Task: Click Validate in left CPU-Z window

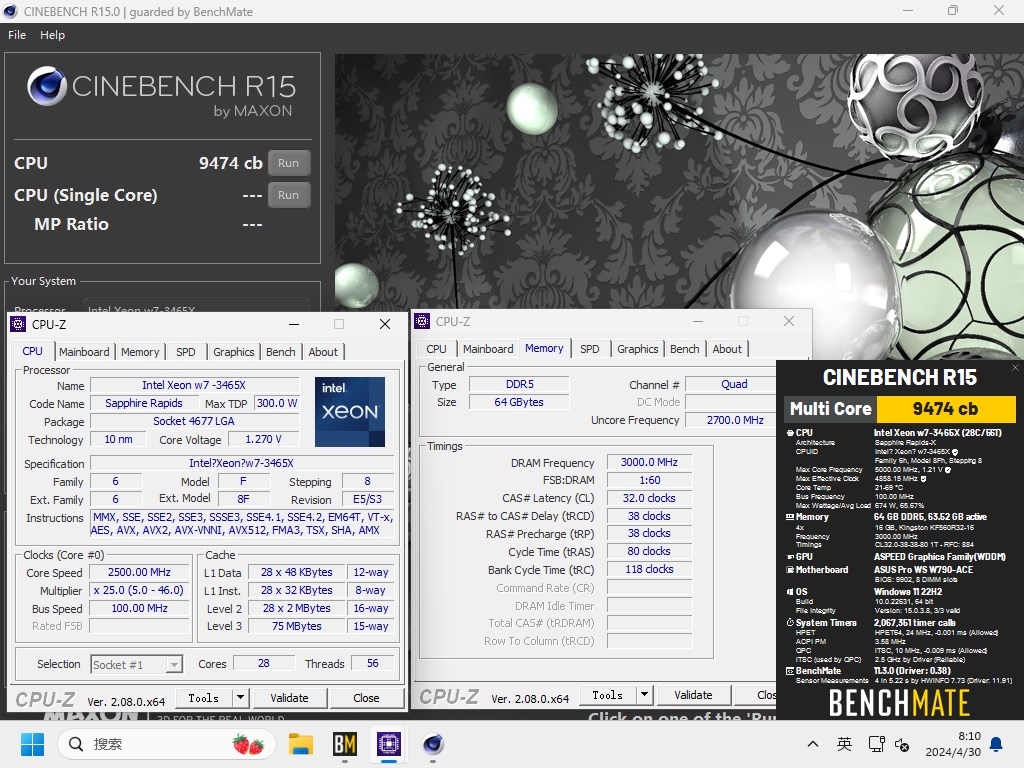Action: [289, 698]
